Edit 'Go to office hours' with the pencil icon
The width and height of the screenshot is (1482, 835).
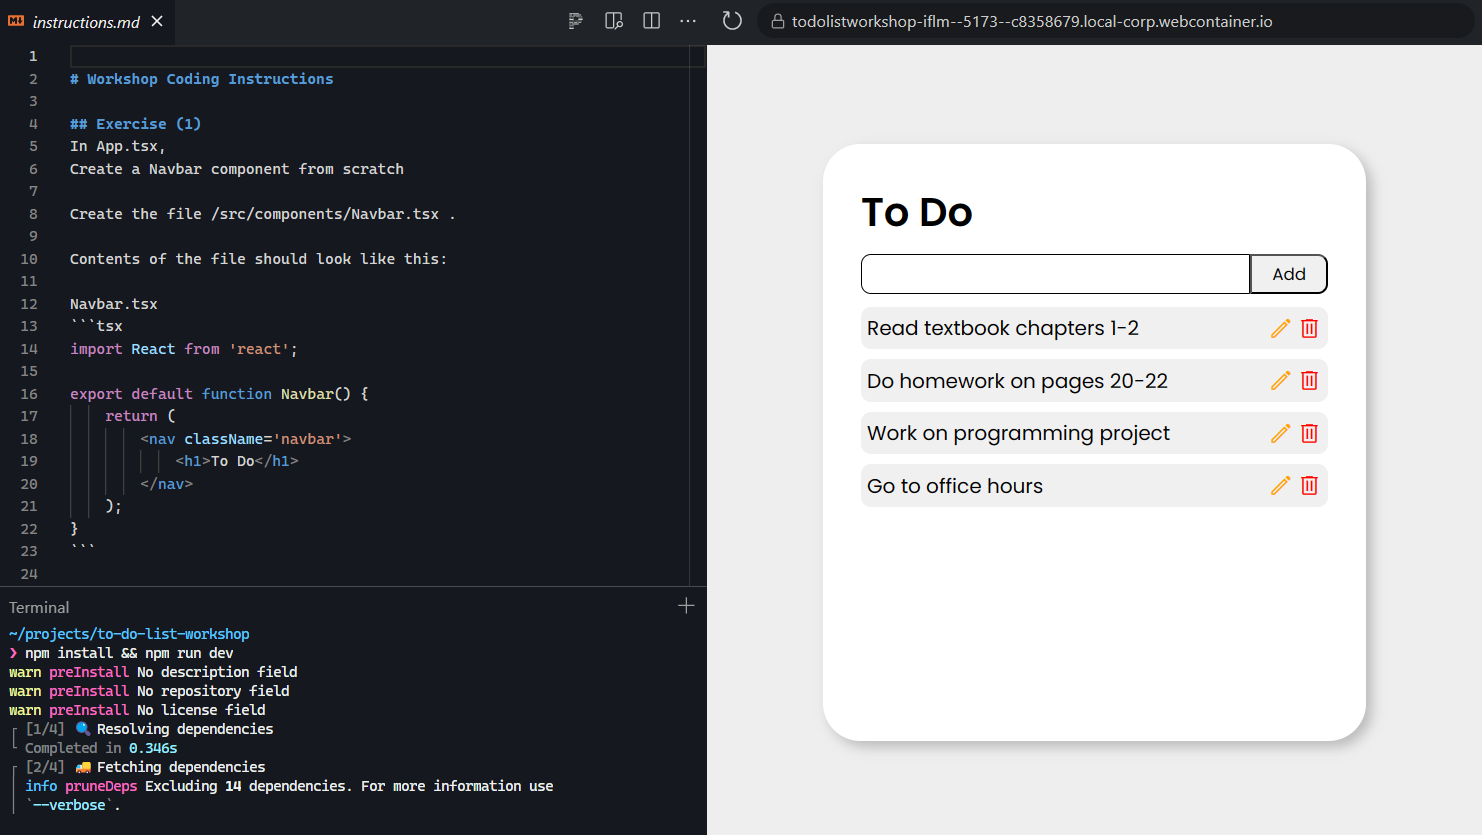point(1280,485)
